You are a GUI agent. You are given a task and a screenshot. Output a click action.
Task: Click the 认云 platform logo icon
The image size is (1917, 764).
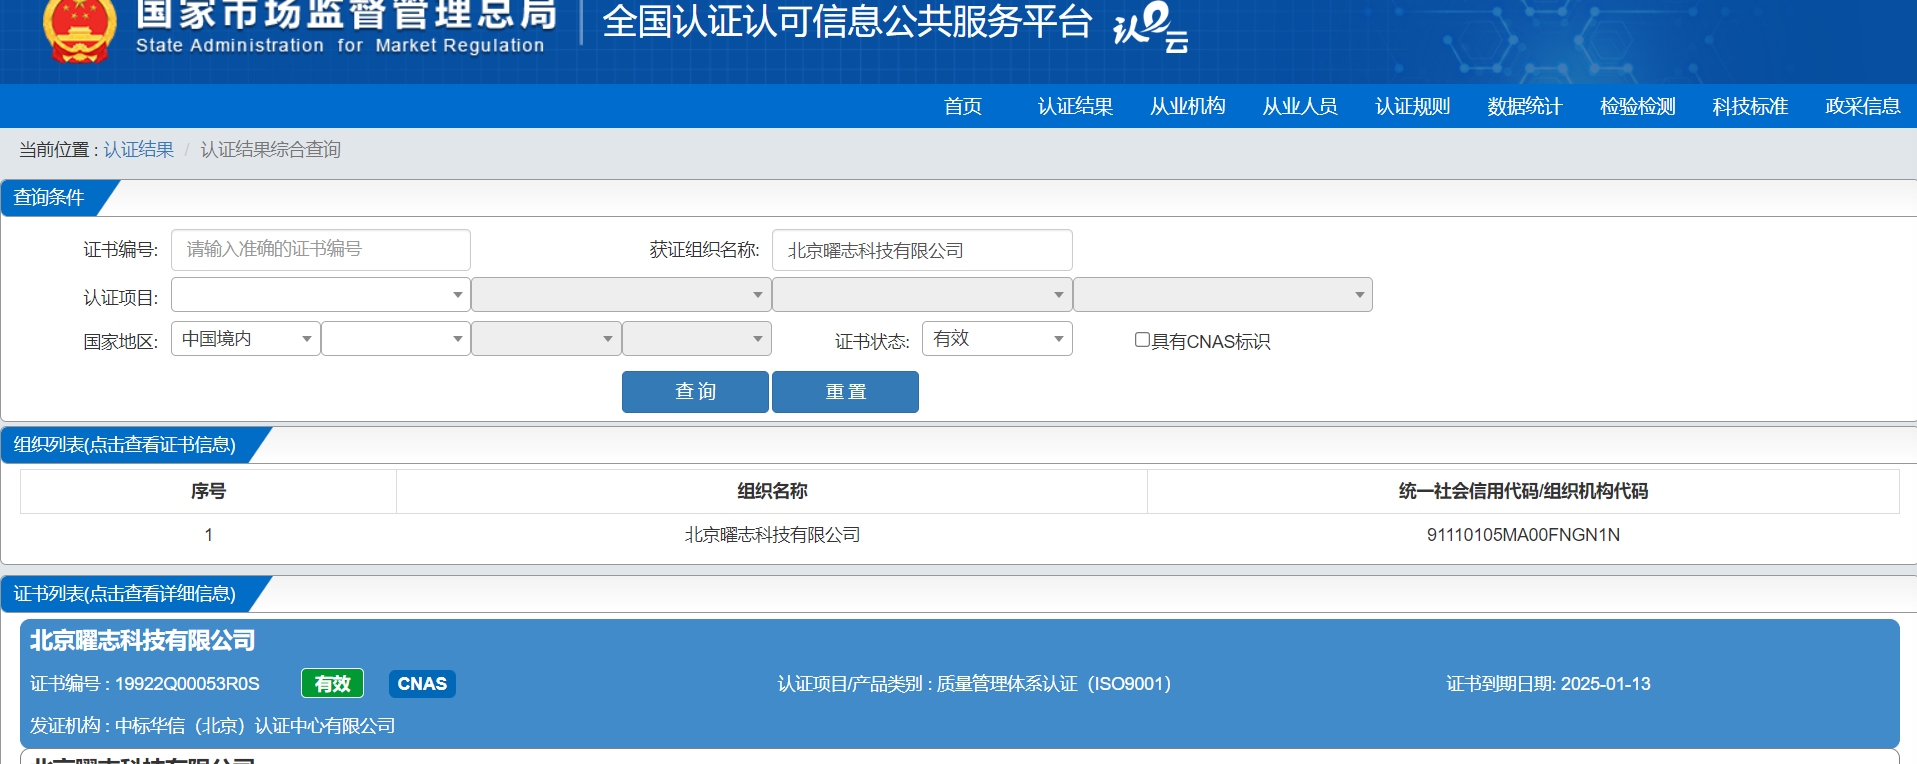pos(1151,27)
